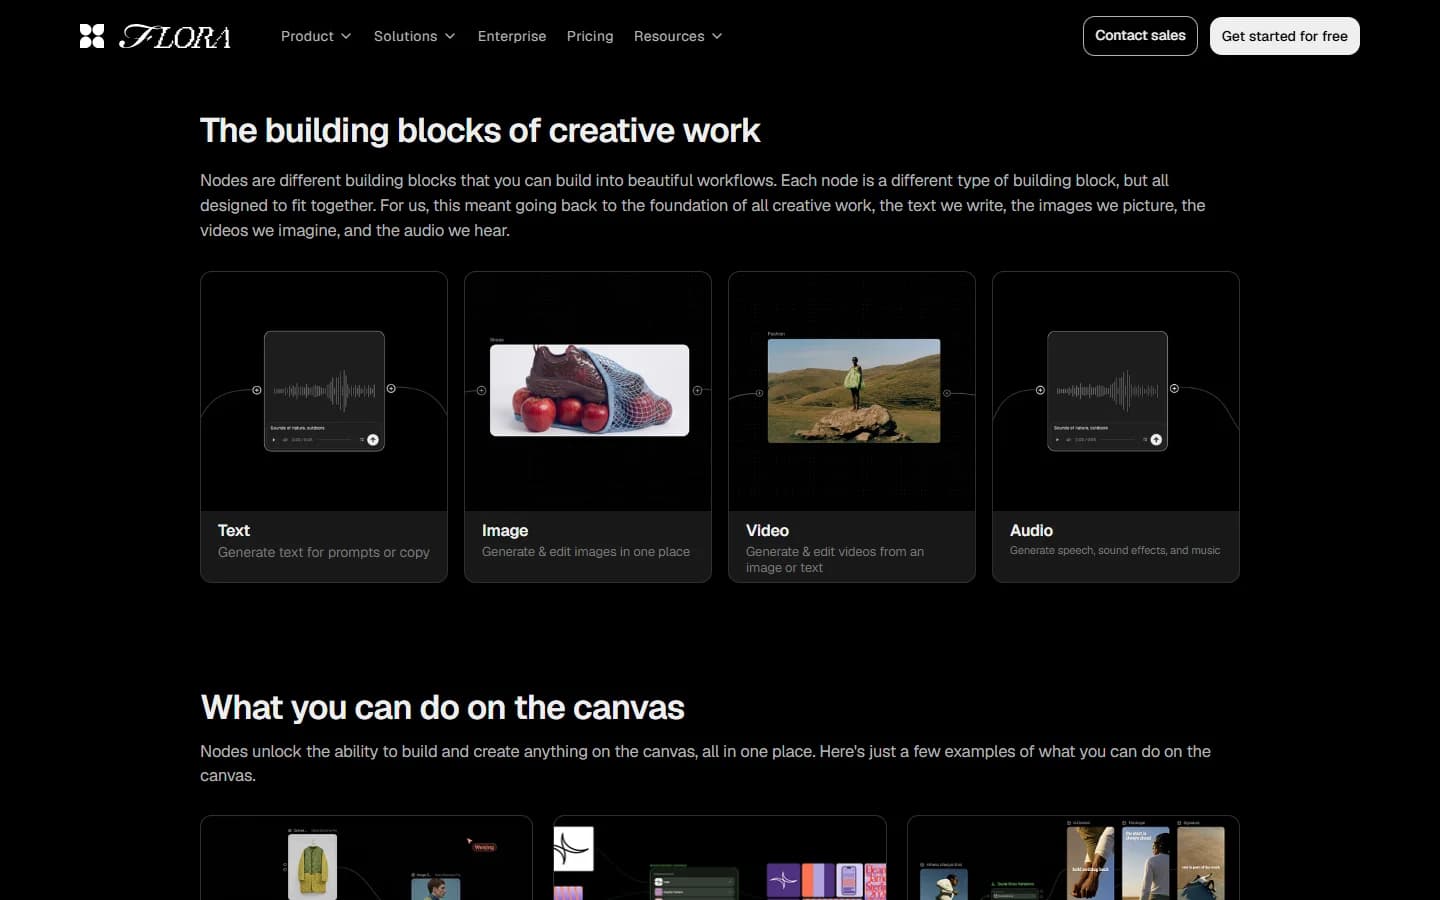Click the FLORA logo icon
This screenshot has height=900, width=1440.
click(x=92, y=36)
